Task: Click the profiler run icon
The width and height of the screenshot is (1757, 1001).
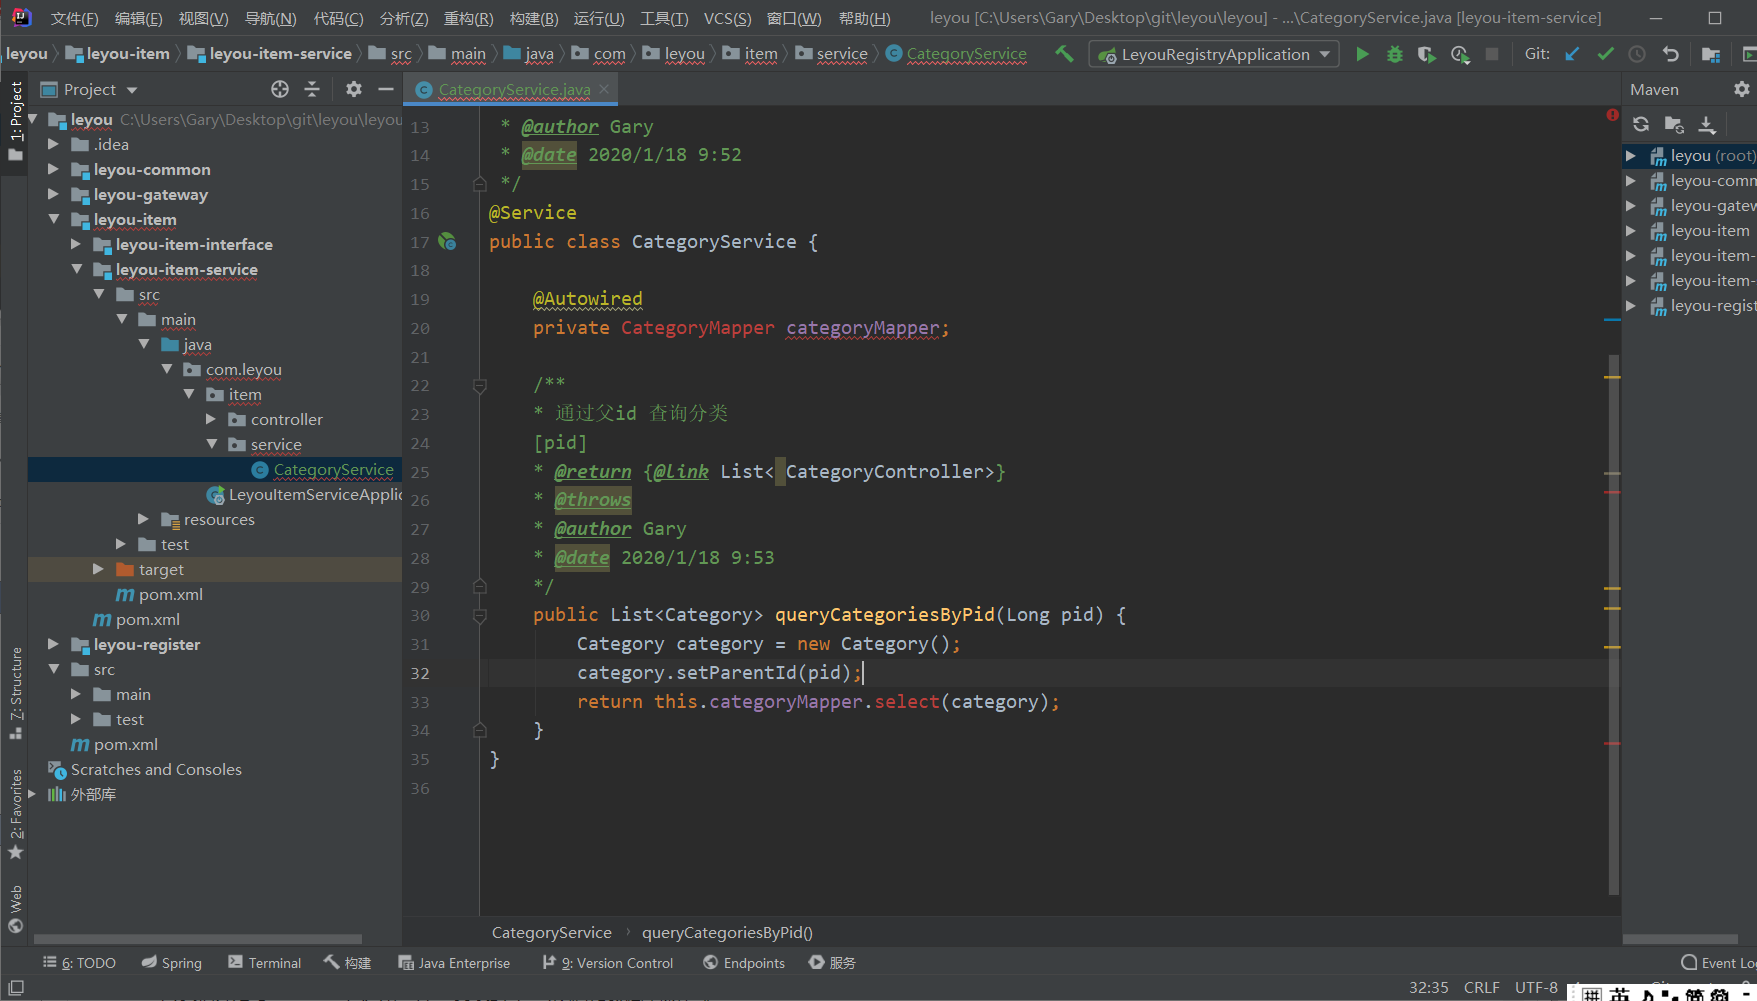Action: tap(1460, 54)
